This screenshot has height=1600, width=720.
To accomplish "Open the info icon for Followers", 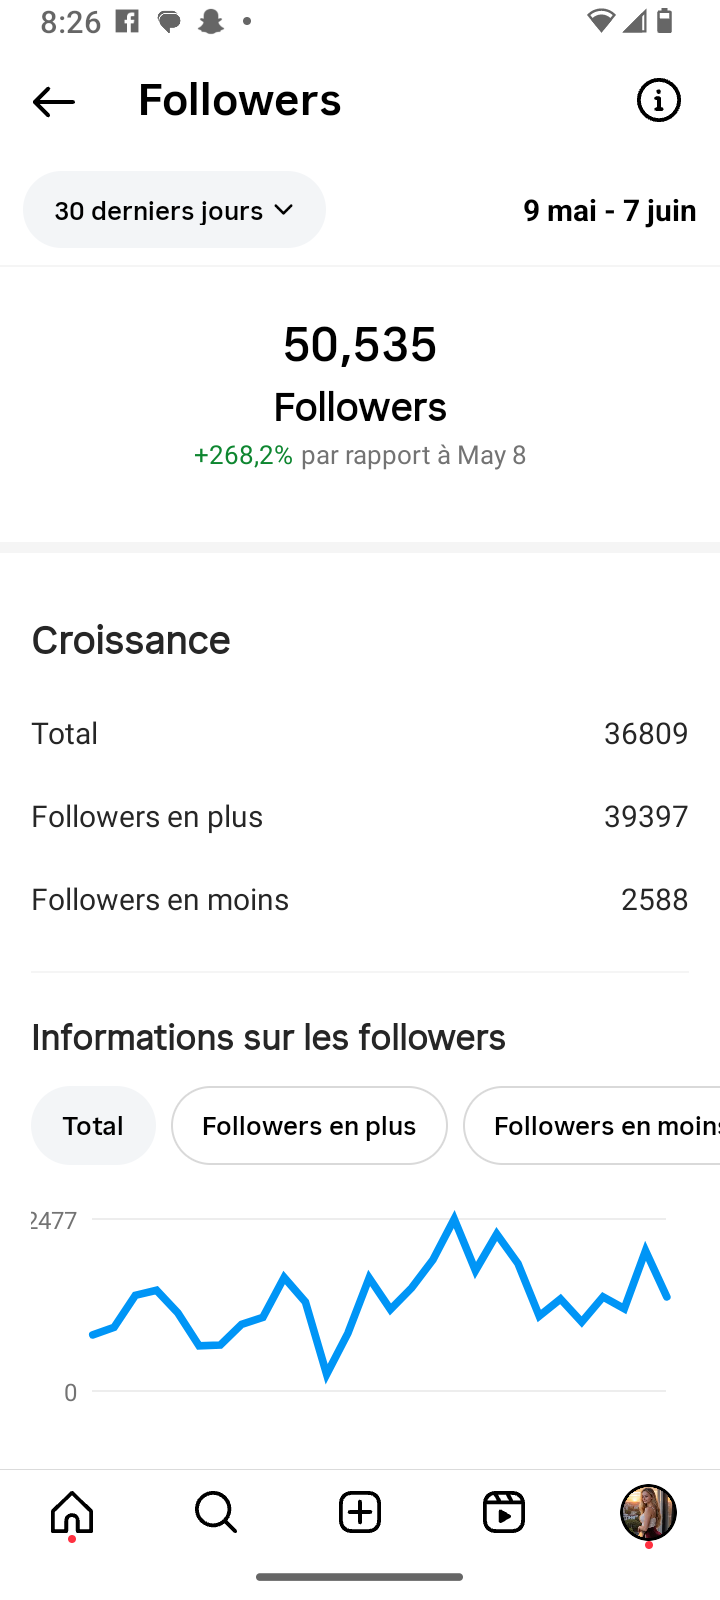I will (x=658, y=100).
